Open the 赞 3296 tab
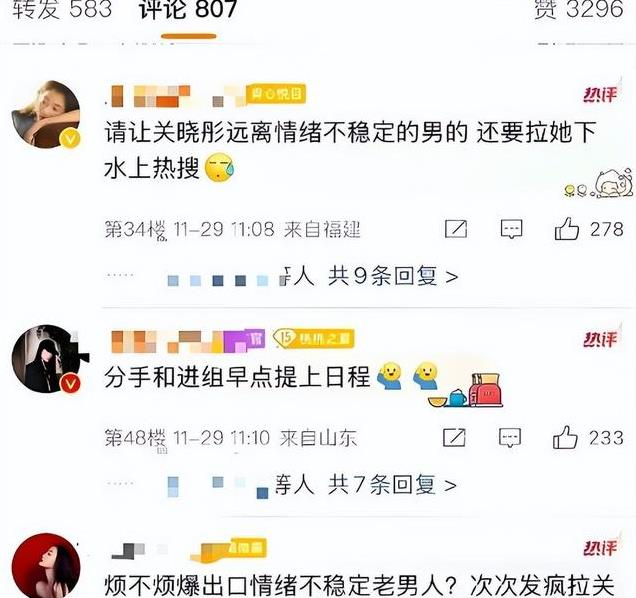Viewport: 636px width, 598px height. pos(578,9)
